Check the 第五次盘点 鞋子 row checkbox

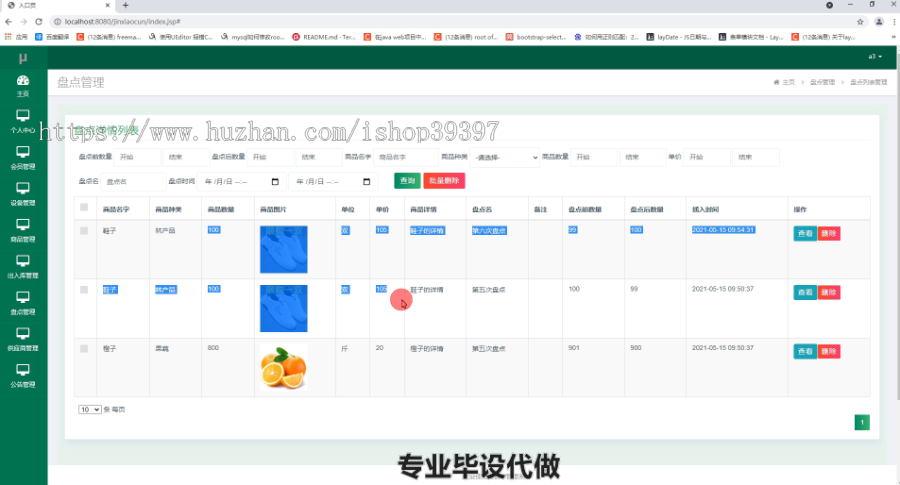pos(84,290)
